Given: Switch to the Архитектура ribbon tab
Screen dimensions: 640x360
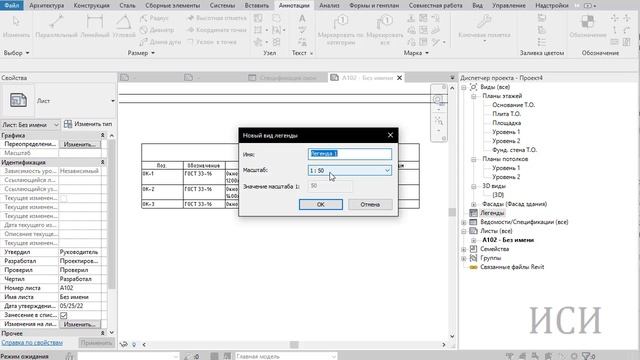Looking at the screenshot, I should tap(47, 5).
